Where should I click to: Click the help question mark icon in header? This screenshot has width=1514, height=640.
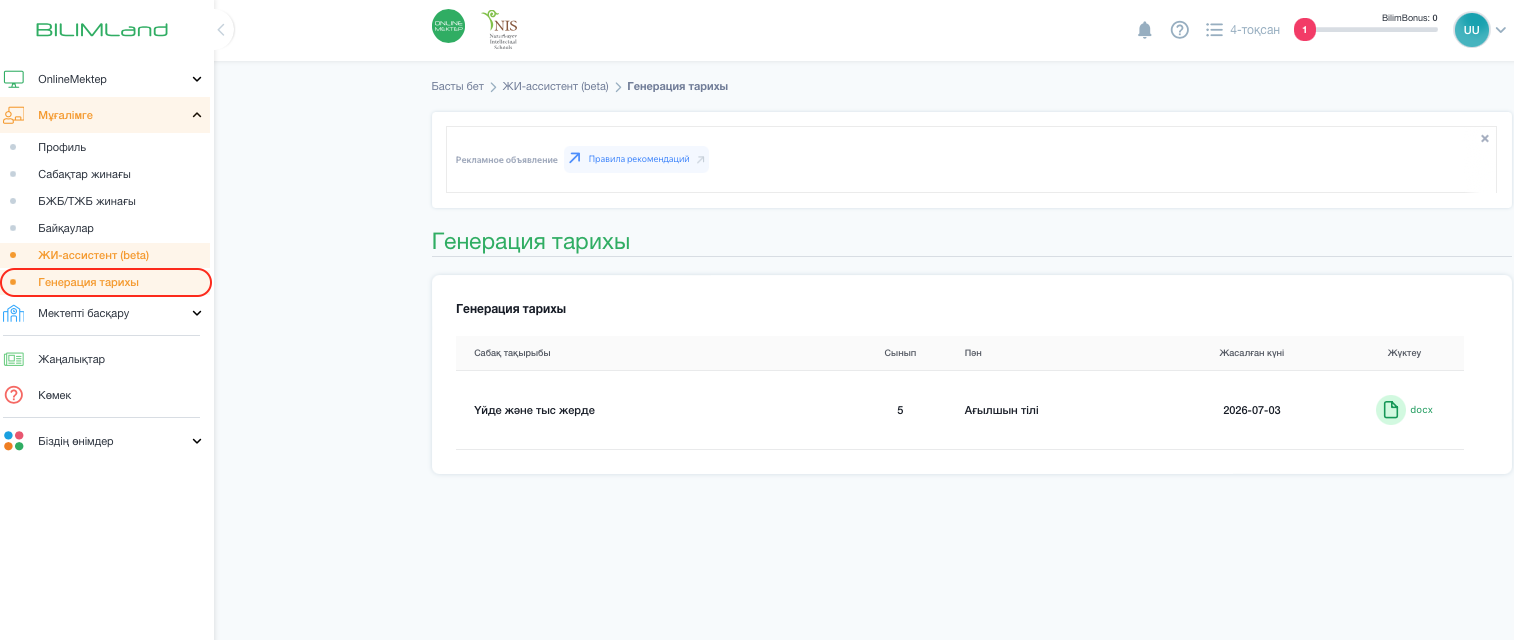1180,30
